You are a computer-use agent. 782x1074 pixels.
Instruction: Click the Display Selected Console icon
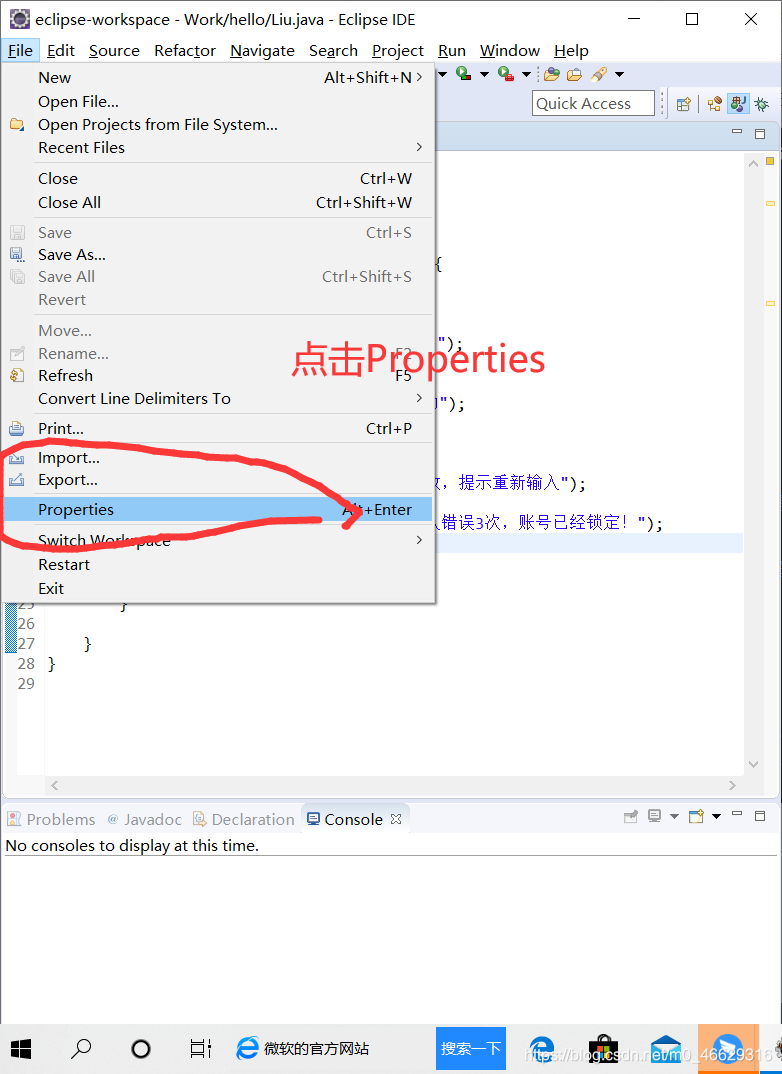[x=655, y=816]
